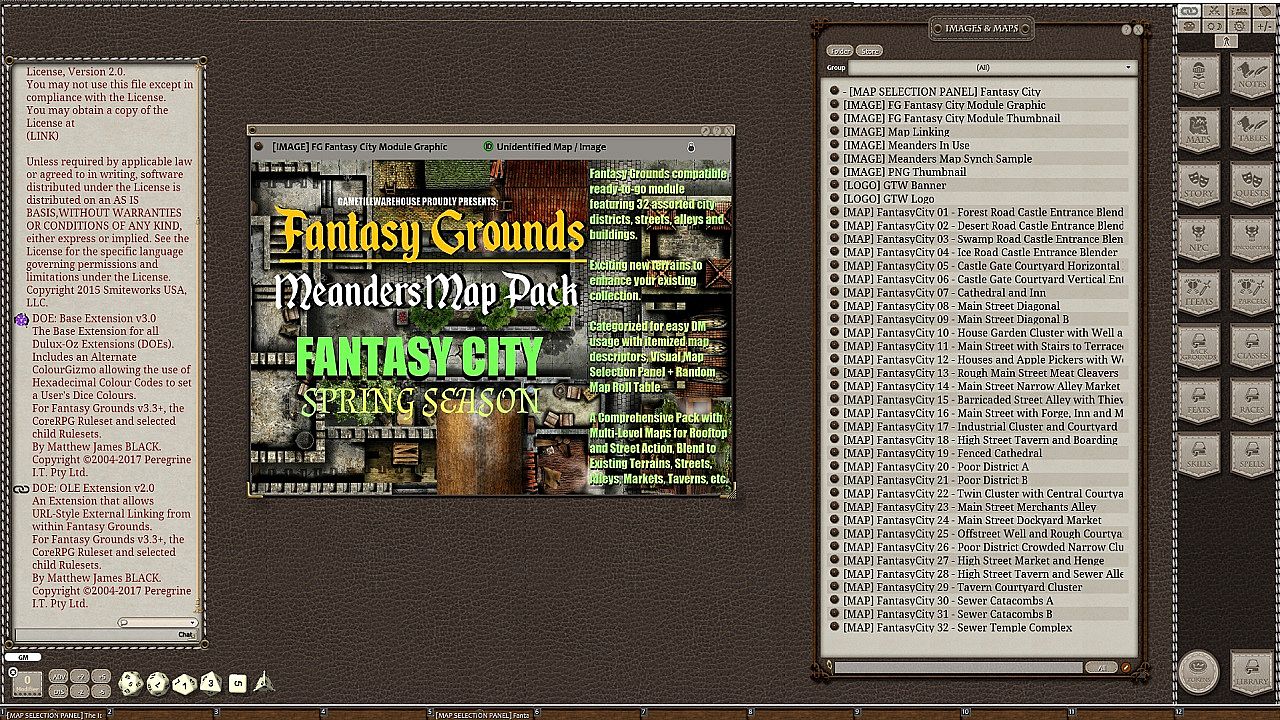Open the Skills sidebar button
The image size is (1280, 720).
pos(1198,455)
